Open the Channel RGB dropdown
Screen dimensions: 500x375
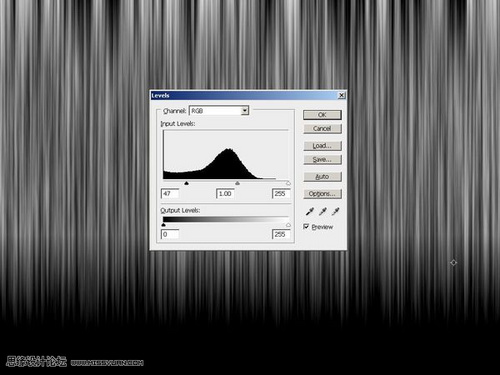[x=219, y=110]
